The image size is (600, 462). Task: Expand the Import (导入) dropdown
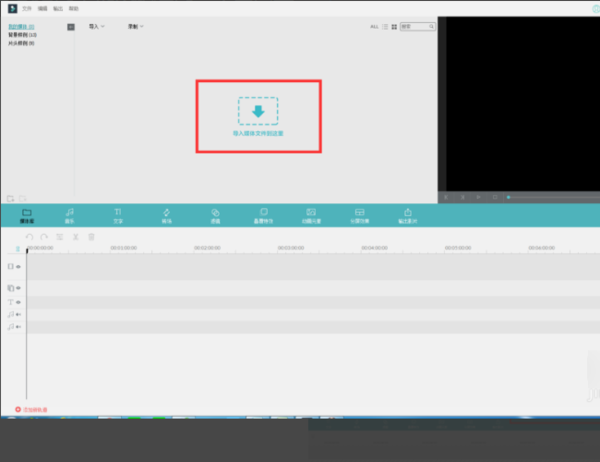[96, 26]
